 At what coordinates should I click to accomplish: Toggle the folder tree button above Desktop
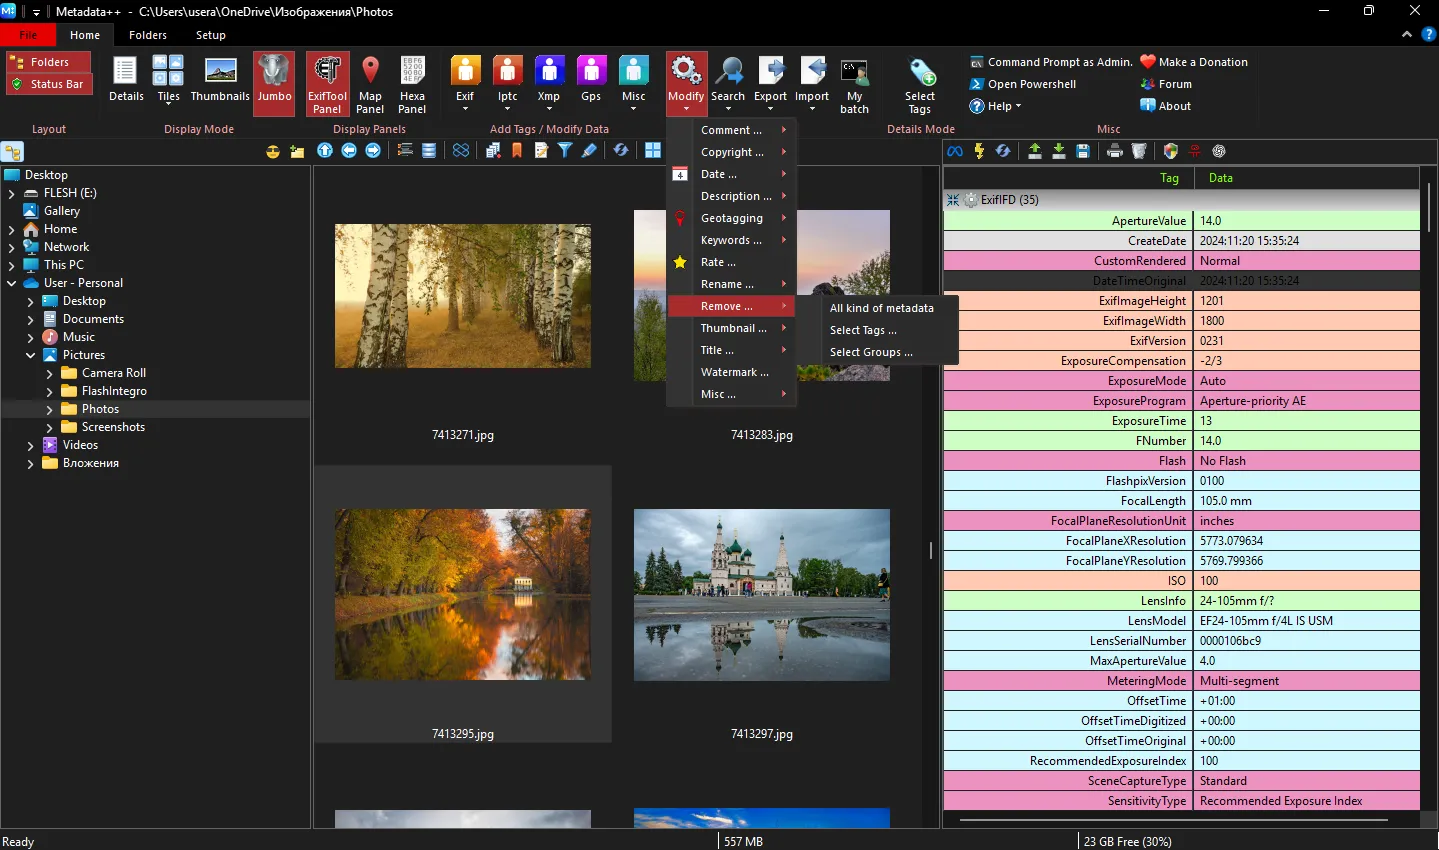(13, 152)
